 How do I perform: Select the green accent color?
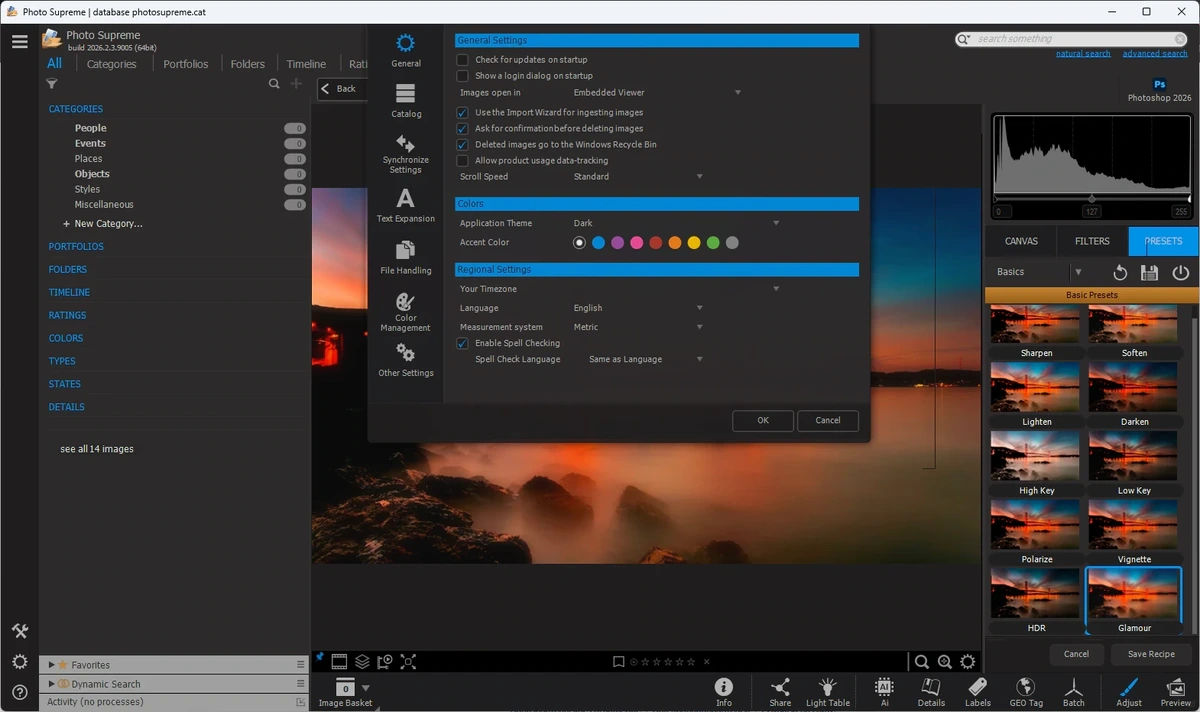pos(713,243)
